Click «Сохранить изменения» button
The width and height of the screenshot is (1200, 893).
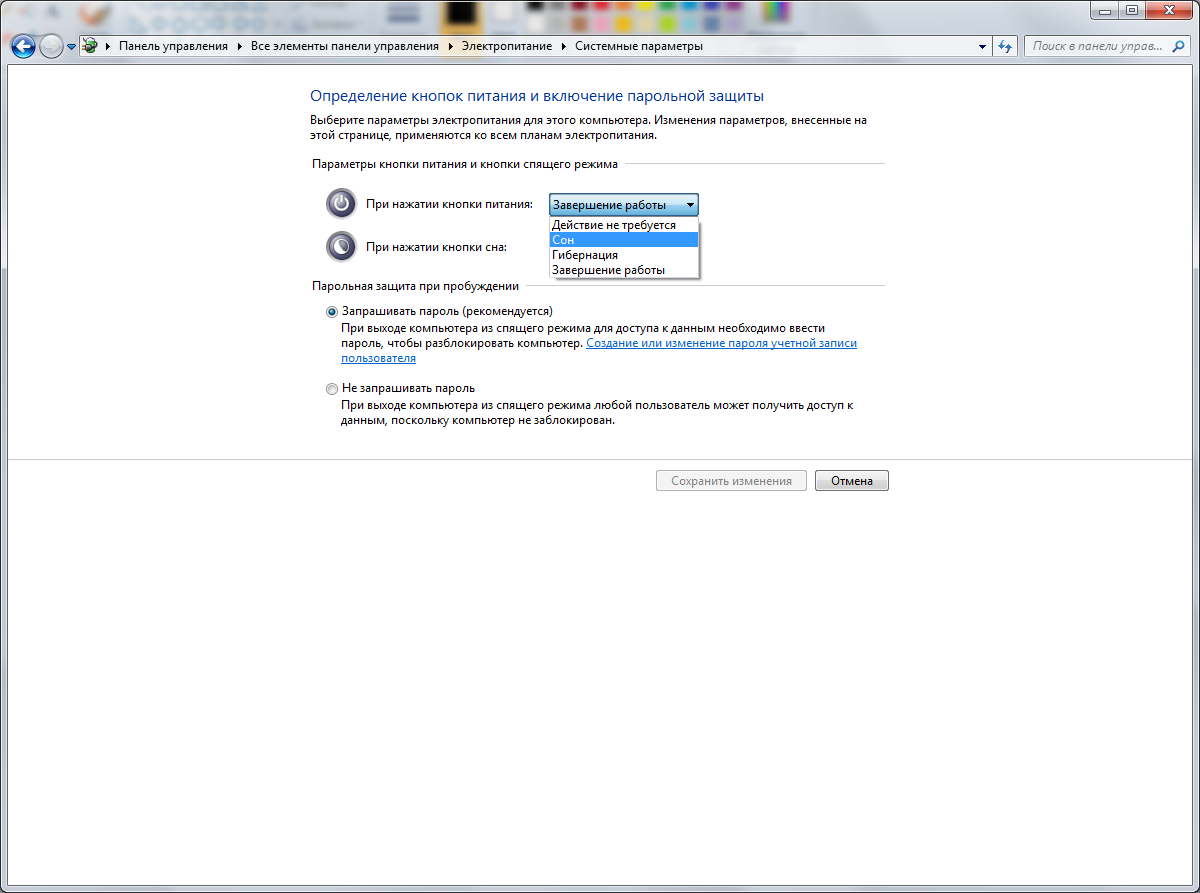(731, 481)
